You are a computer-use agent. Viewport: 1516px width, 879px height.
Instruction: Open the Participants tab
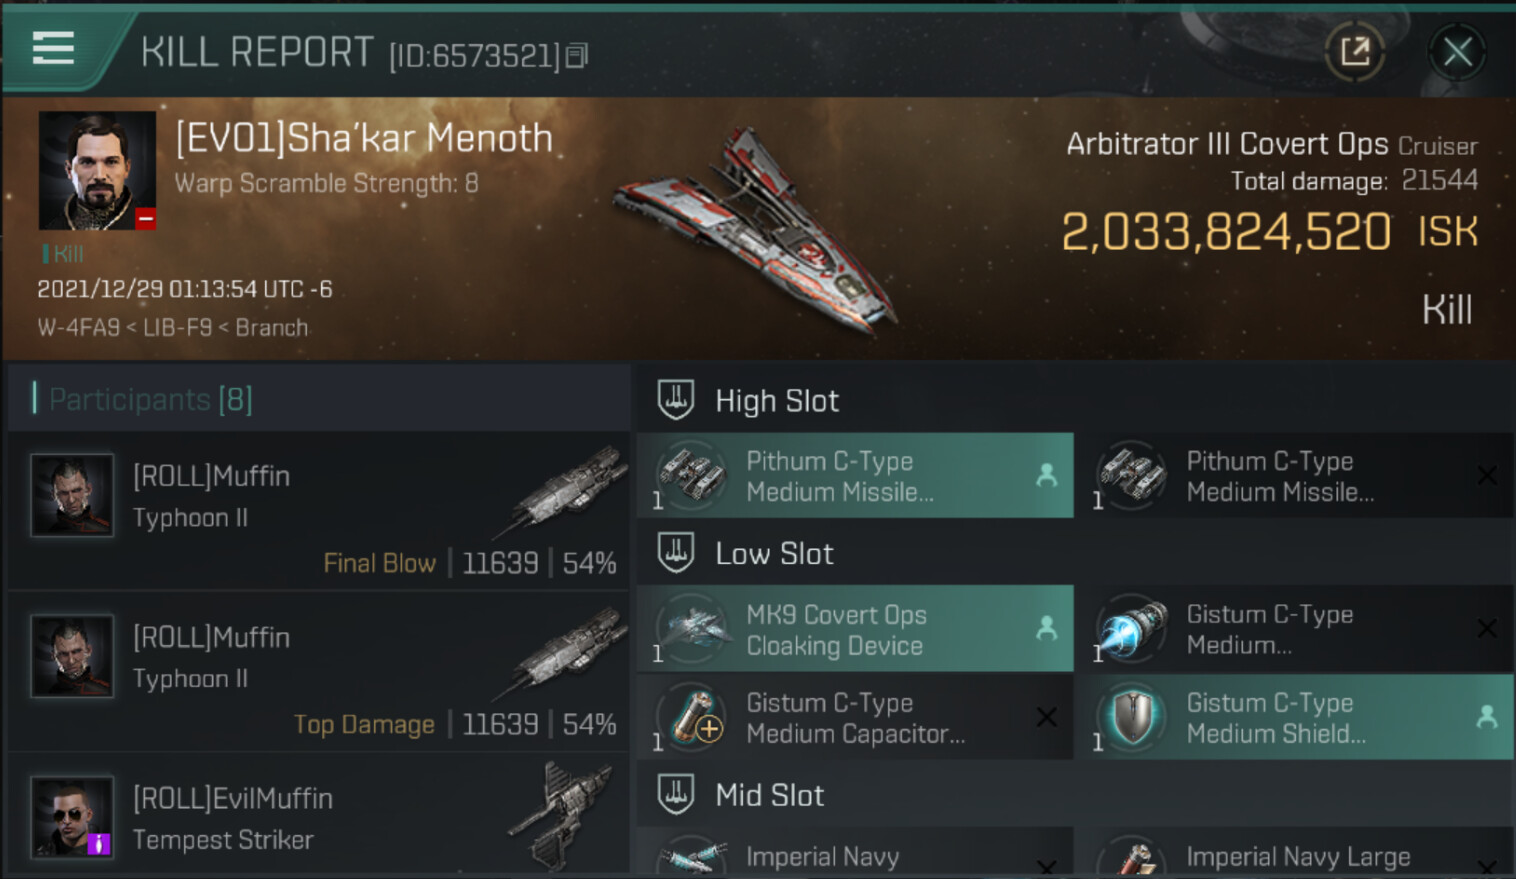[x=150, y=400]
